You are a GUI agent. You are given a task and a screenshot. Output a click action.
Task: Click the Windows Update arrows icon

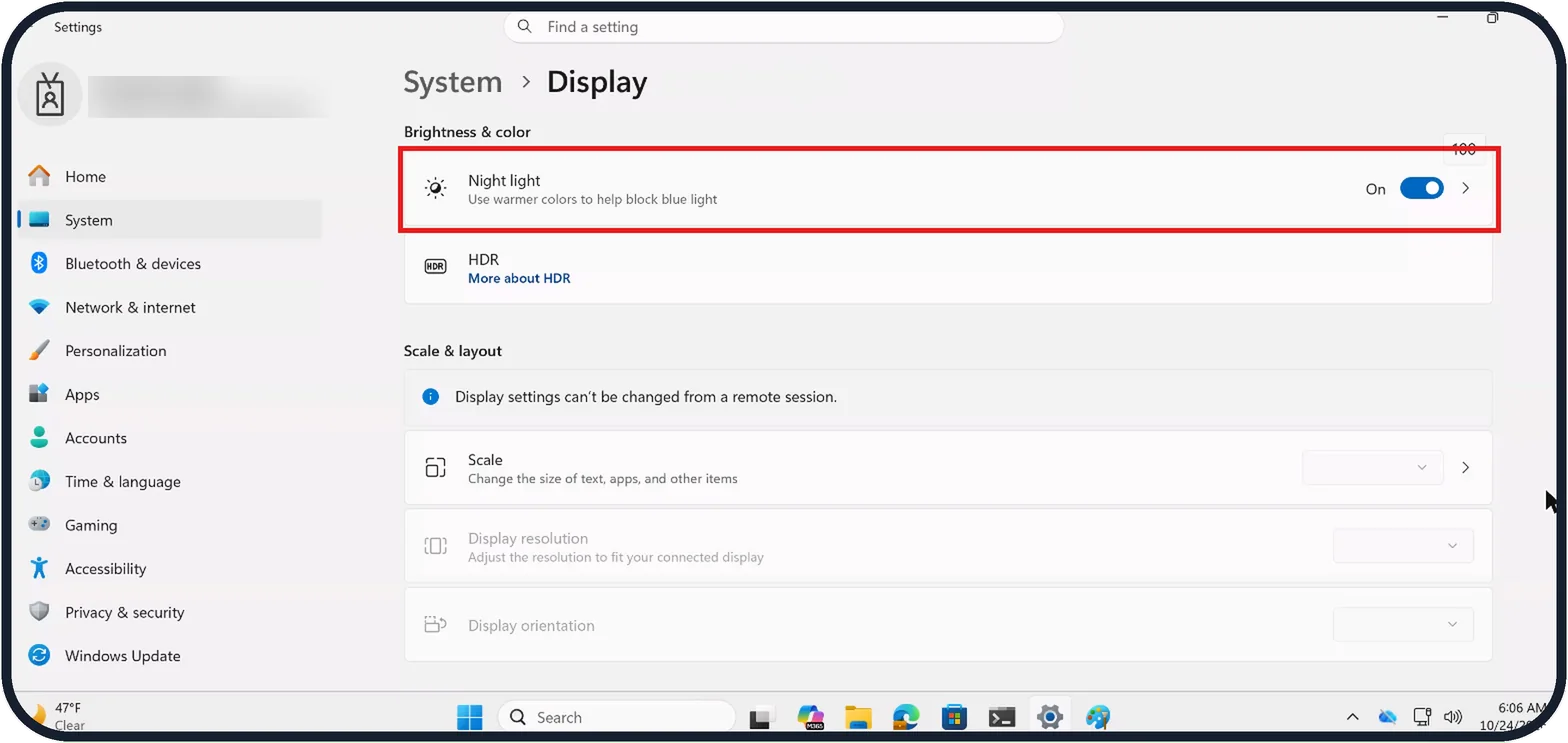pos(39,656)
